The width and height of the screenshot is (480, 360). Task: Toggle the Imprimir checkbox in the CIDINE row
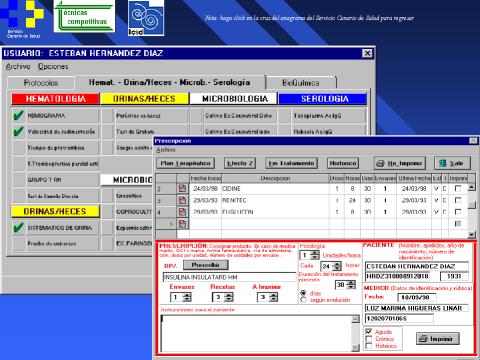pyautogui.click(x=458, y=188)
